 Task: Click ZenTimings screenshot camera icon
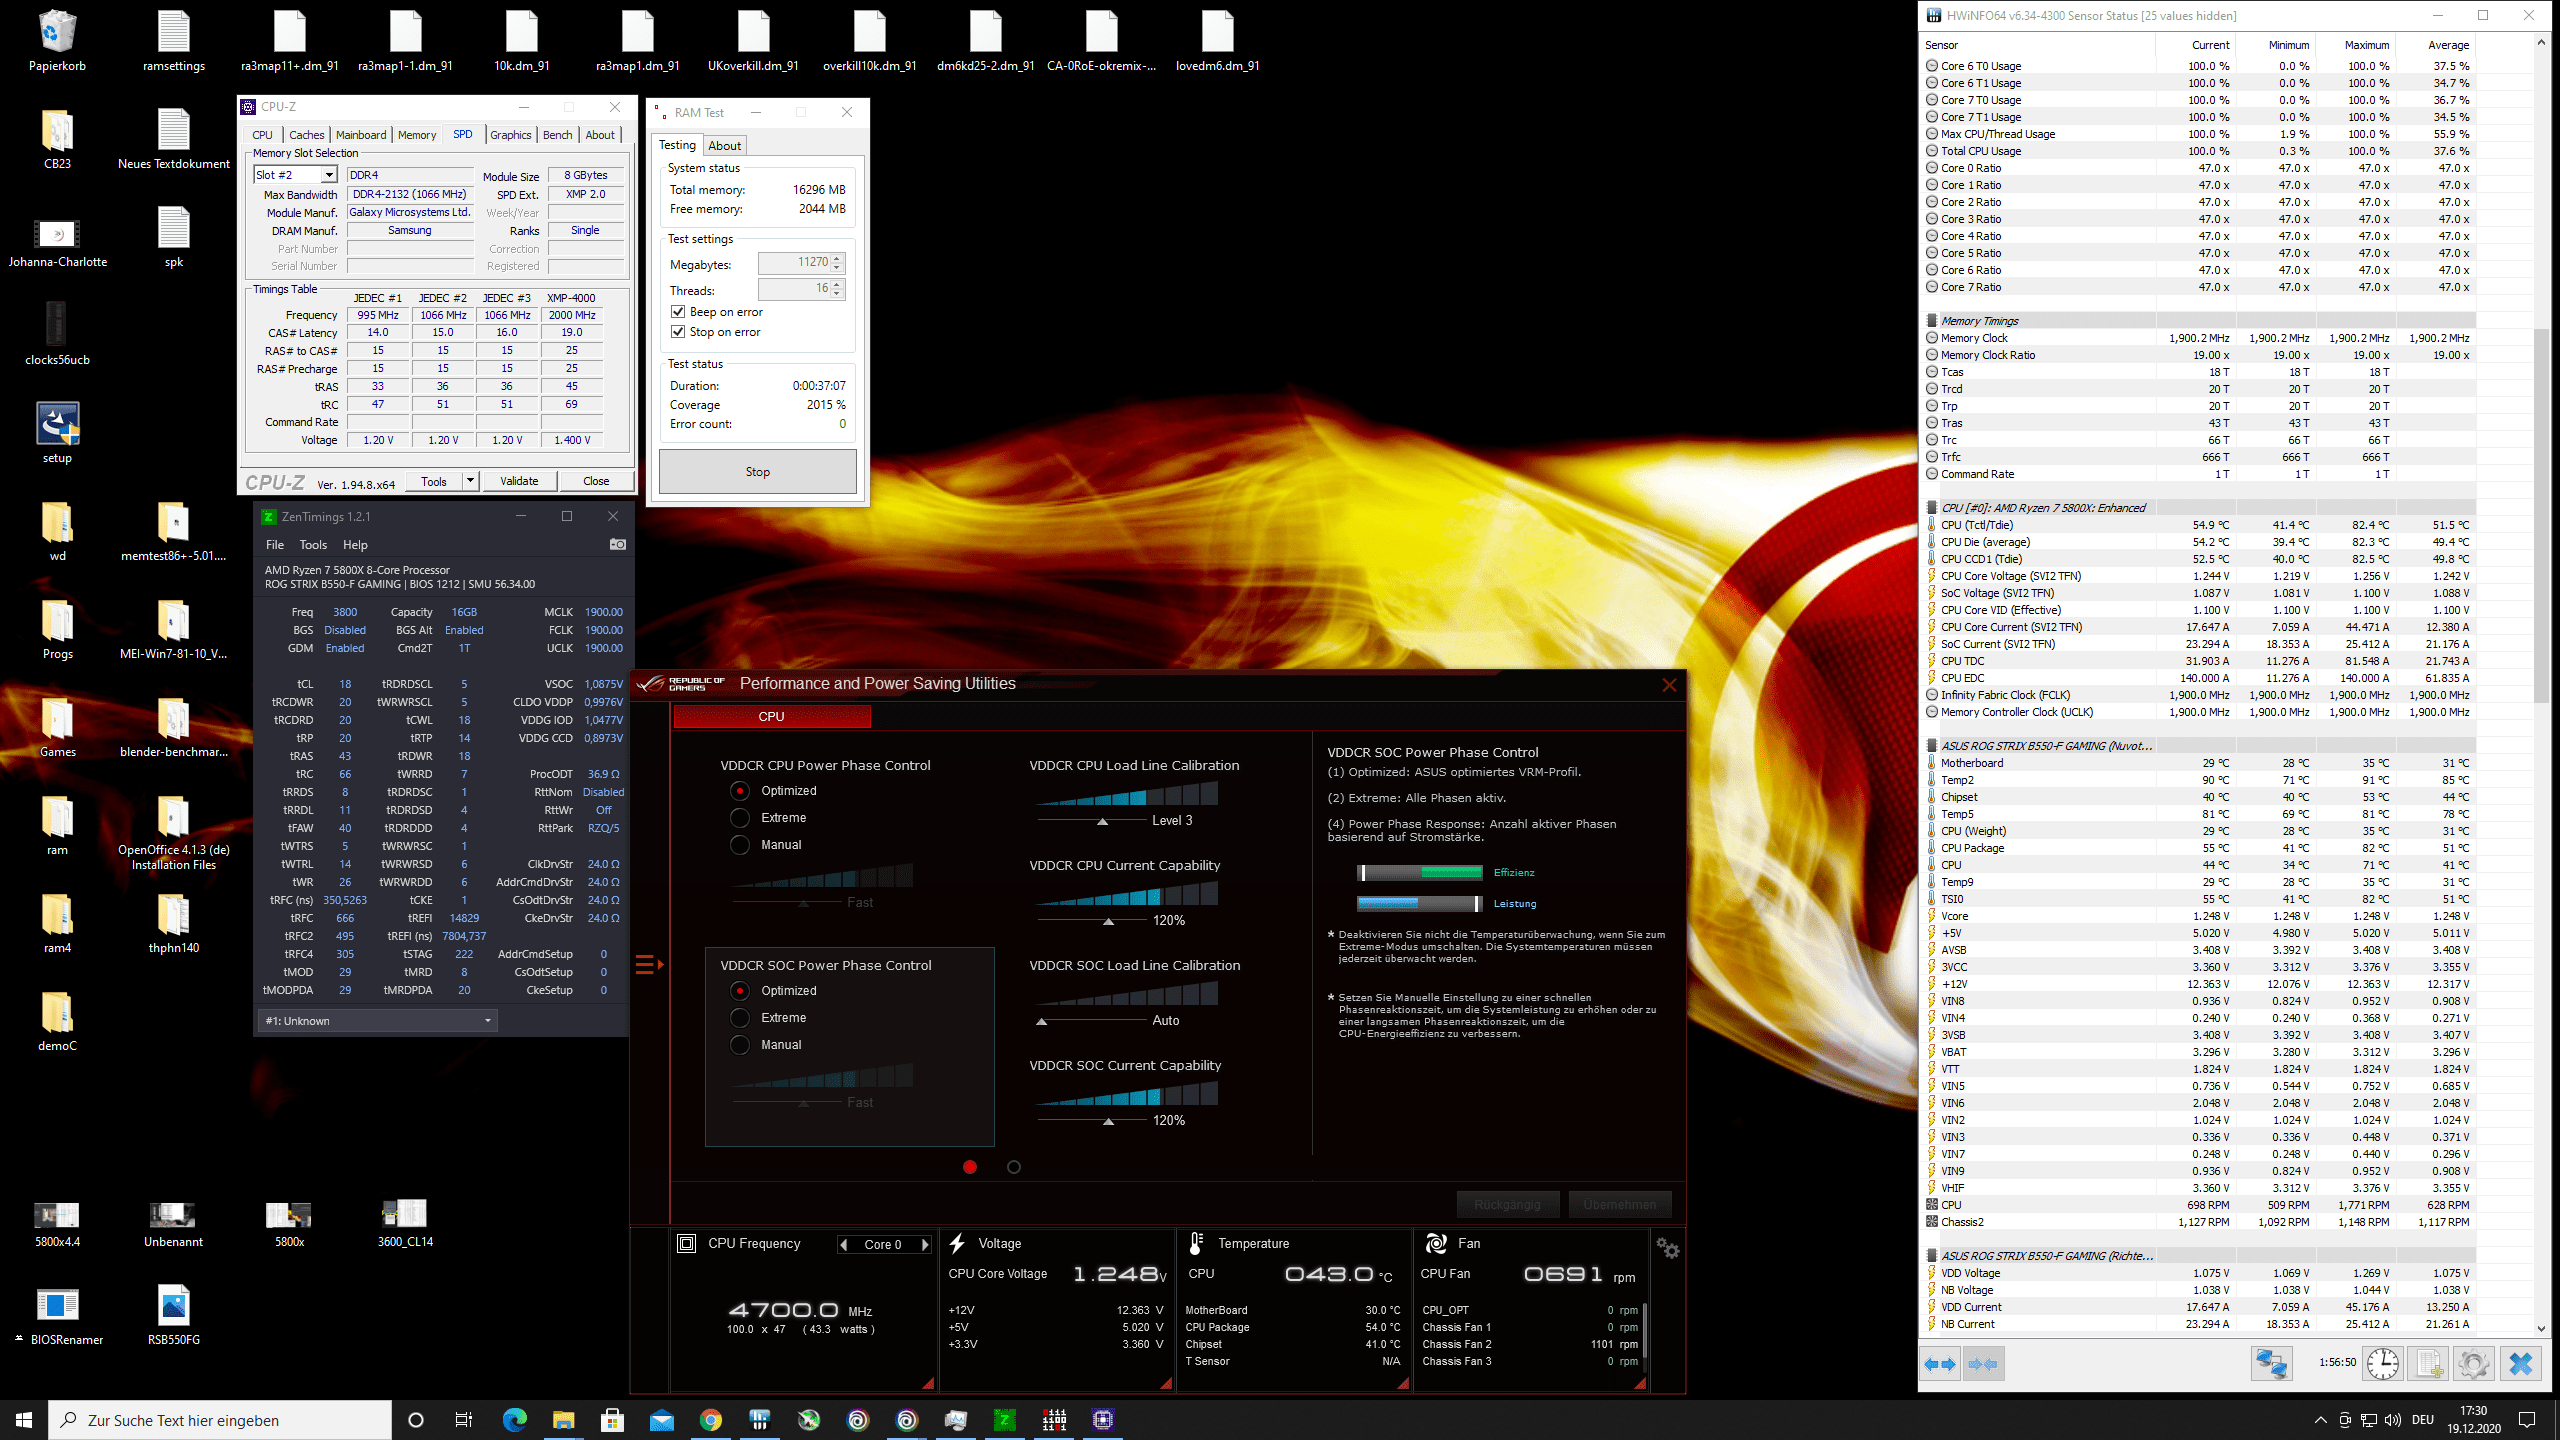pos(618,544)
